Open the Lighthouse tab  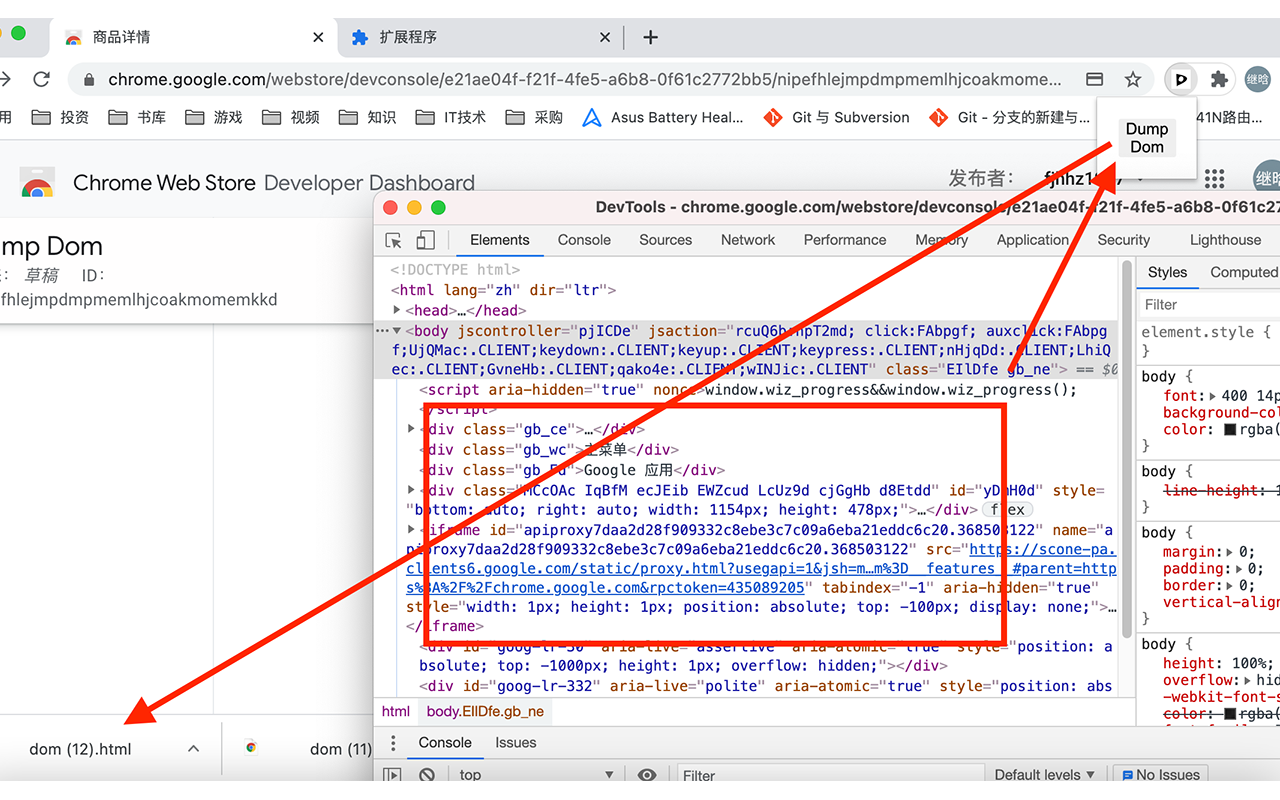[x=1225, y=240]
